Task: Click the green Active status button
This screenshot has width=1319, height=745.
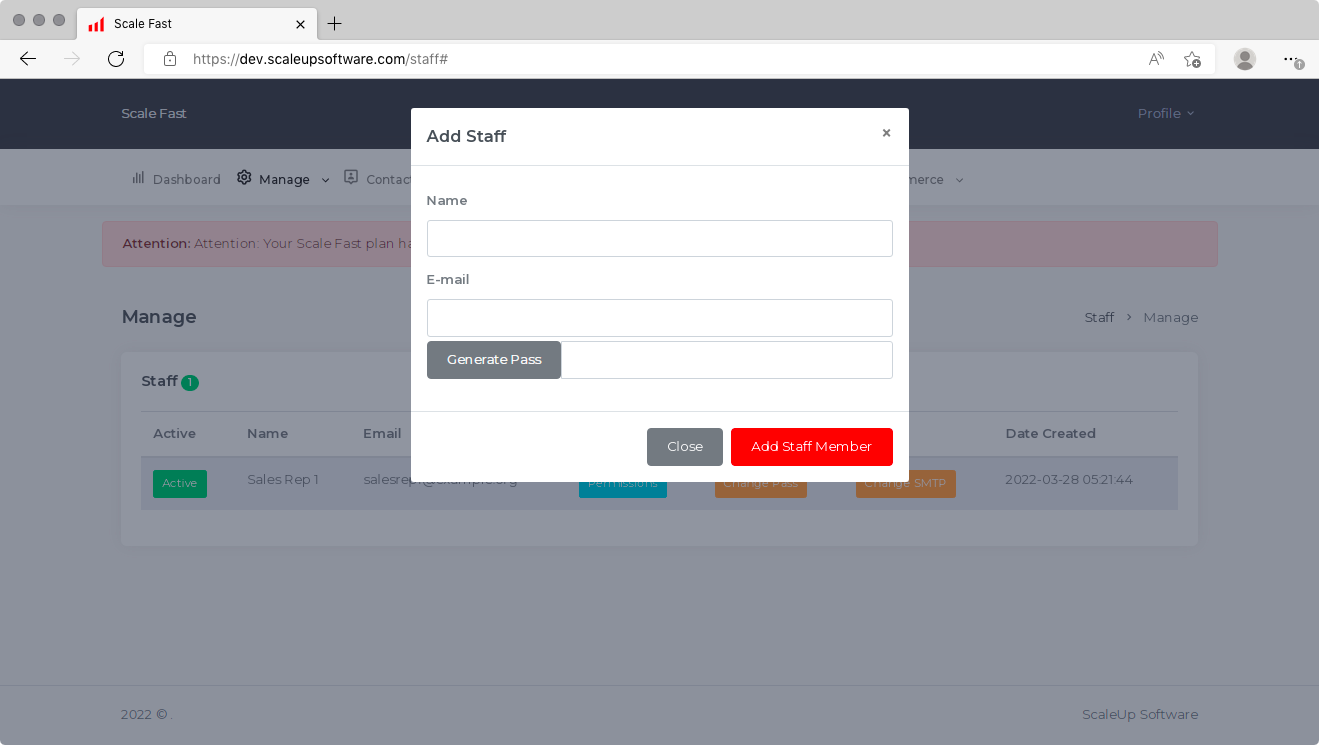Action: (x=180, y=483)
